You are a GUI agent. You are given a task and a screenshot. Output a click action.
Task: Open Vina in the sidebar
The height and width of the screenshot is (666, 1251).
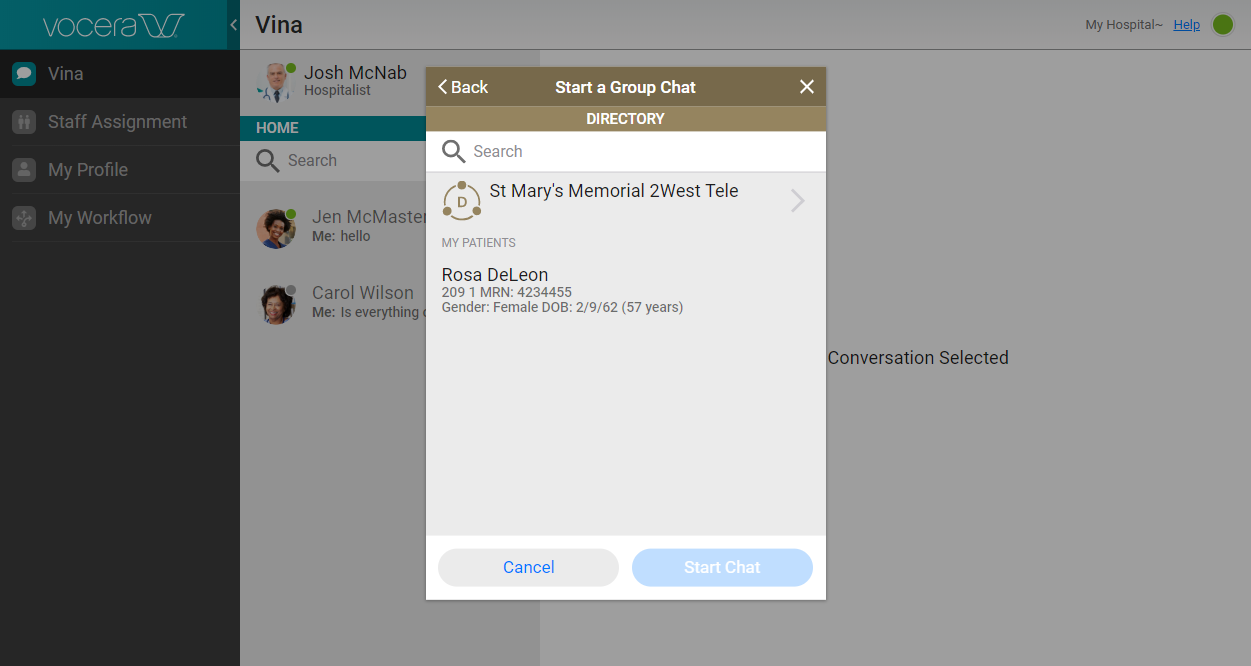(120, 74)
